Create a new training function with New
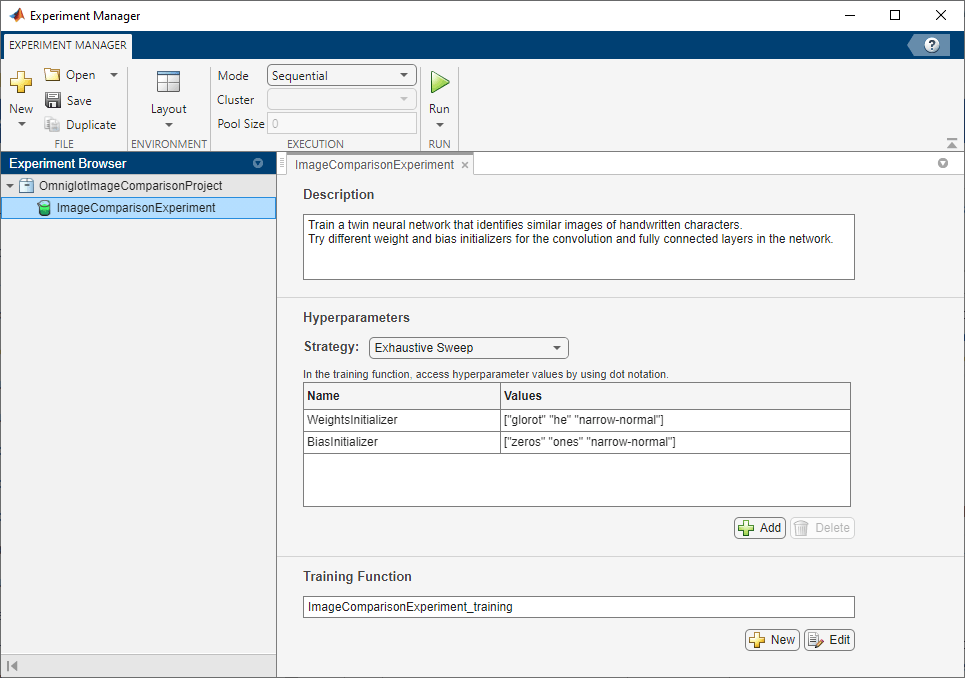Screen dimensions: 965x678 click(772, 640)
